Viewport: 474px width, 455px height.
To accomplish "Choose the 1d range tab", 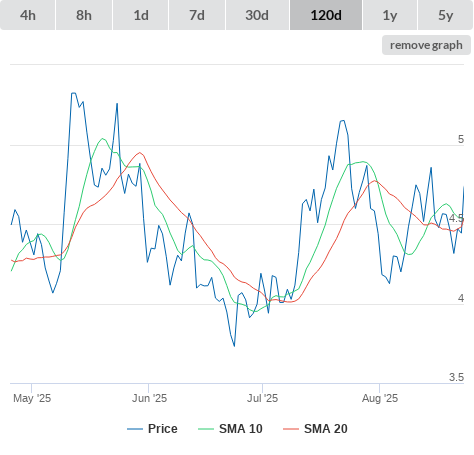I will pyautogui.click(x=141, y=15).
